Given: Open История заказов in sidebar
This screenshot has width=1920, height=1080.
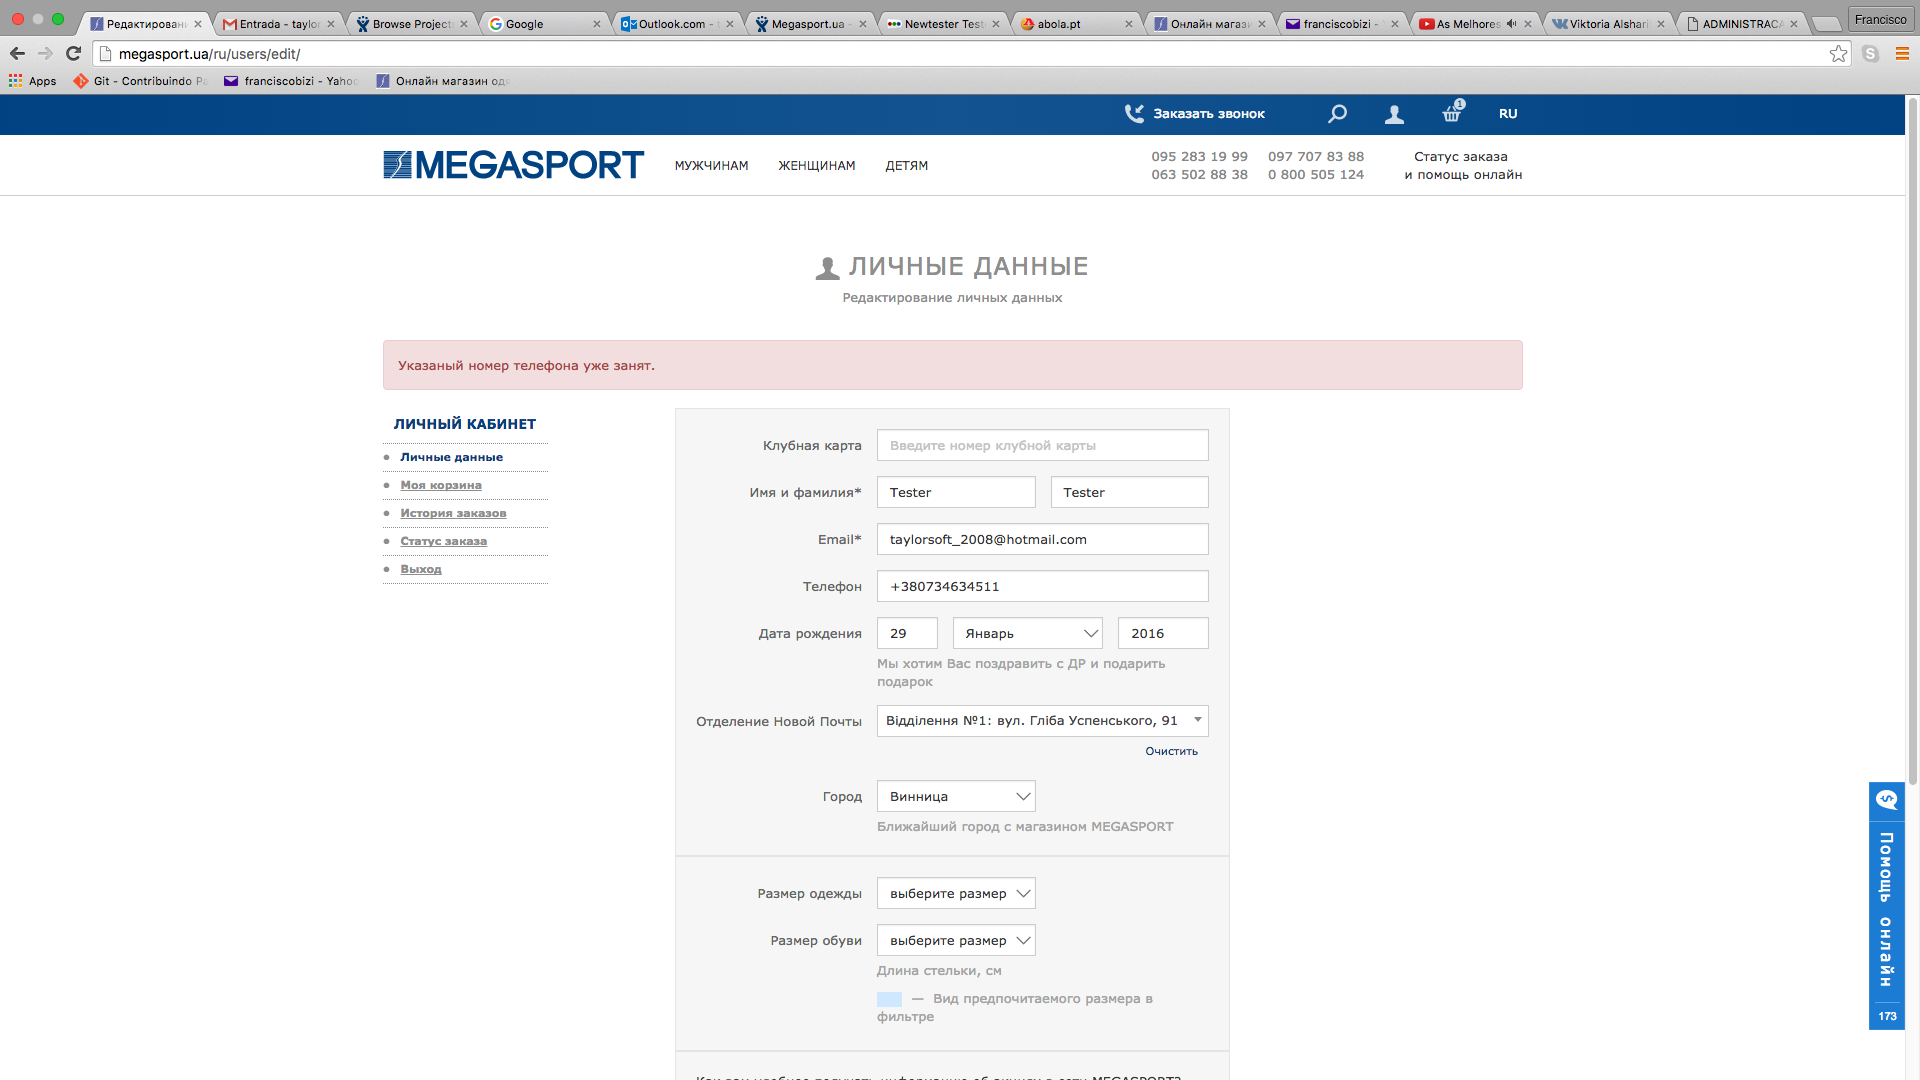Looking at the screenshot, I should [453, 513].
